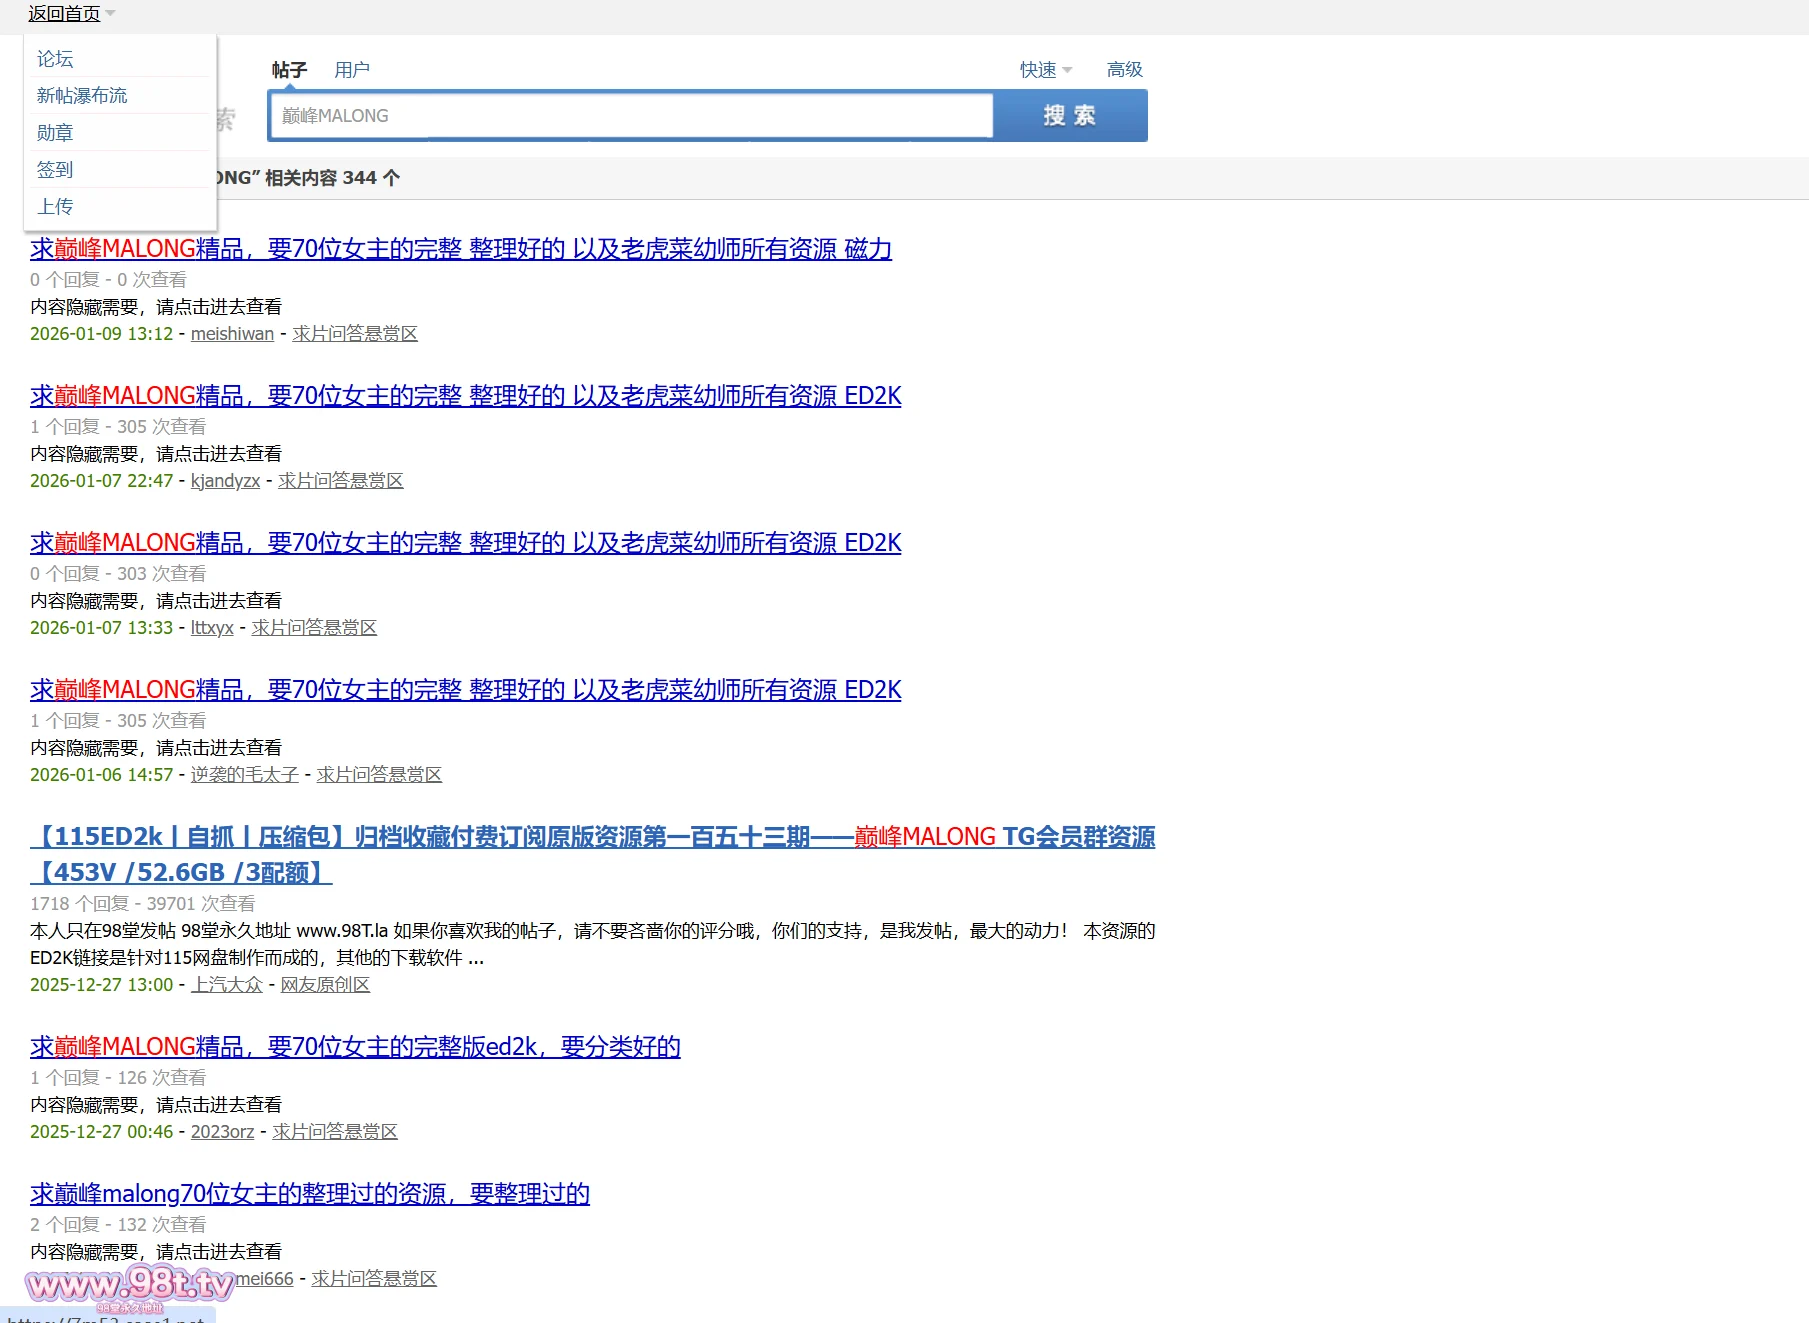
Task: Select the 帖子 search tab
Action: coord(289,70)
